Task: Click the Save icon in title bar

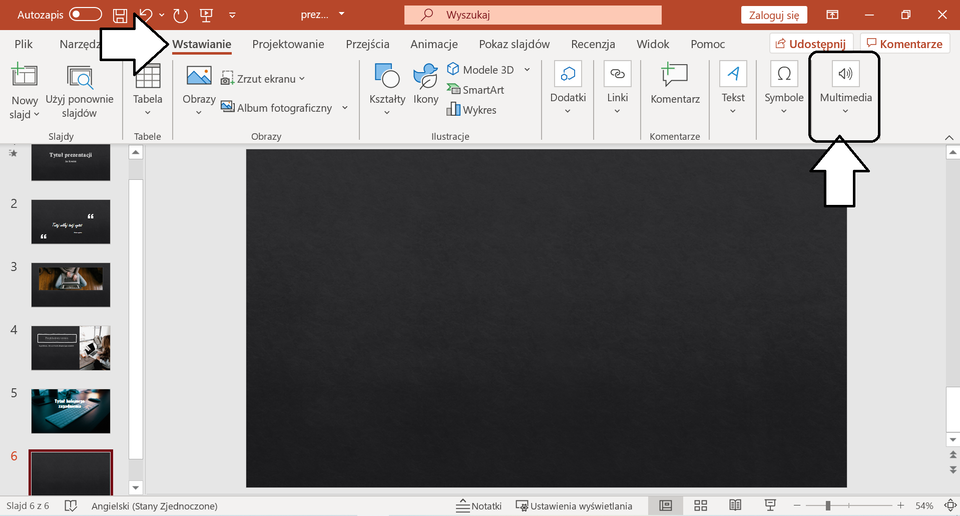Action: click(120, 15)
